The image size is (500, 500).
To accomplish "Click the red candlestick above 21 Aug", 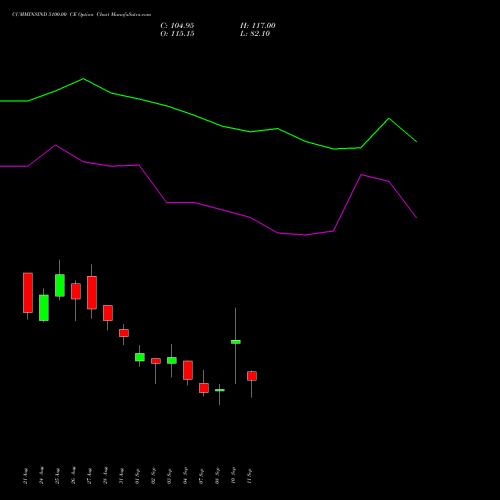I will [28, 293].
